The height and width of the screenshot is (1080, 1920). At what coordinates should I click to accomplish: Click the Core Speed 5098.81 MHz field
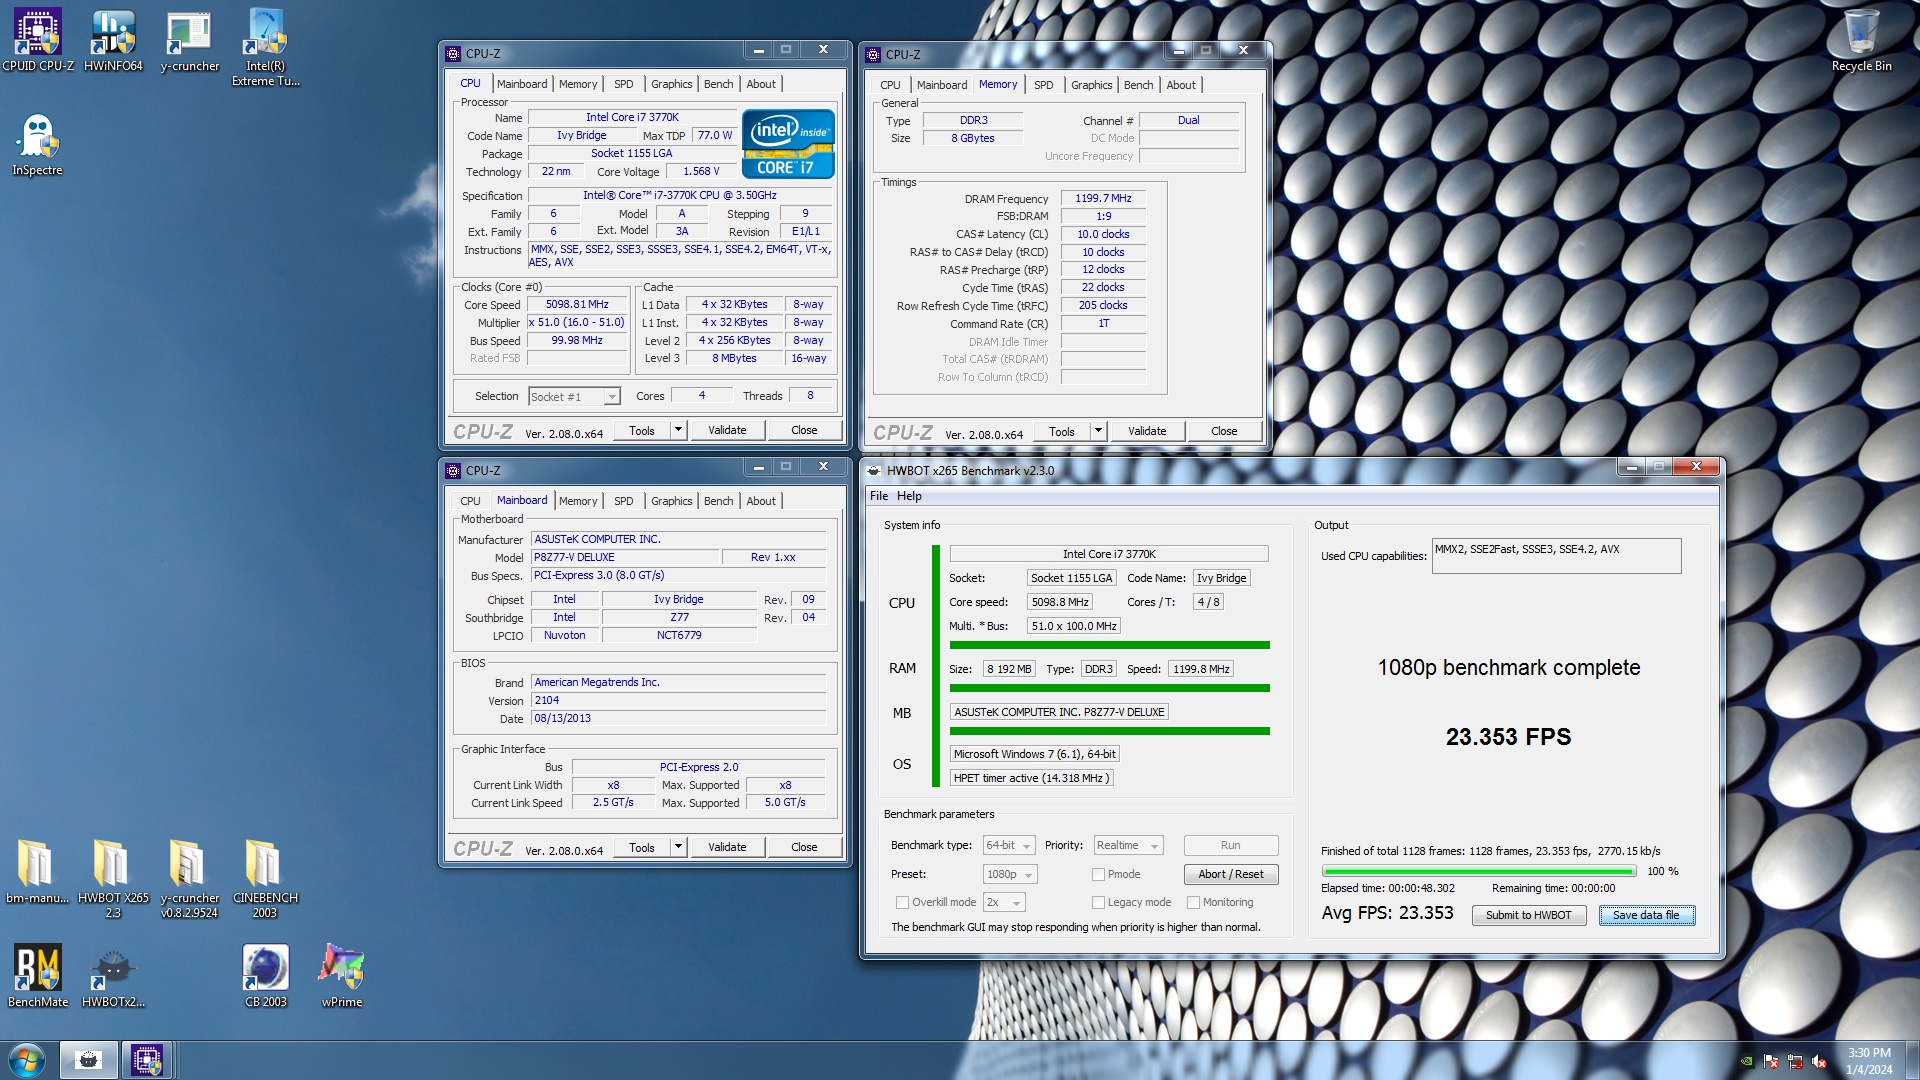point(577,304)
